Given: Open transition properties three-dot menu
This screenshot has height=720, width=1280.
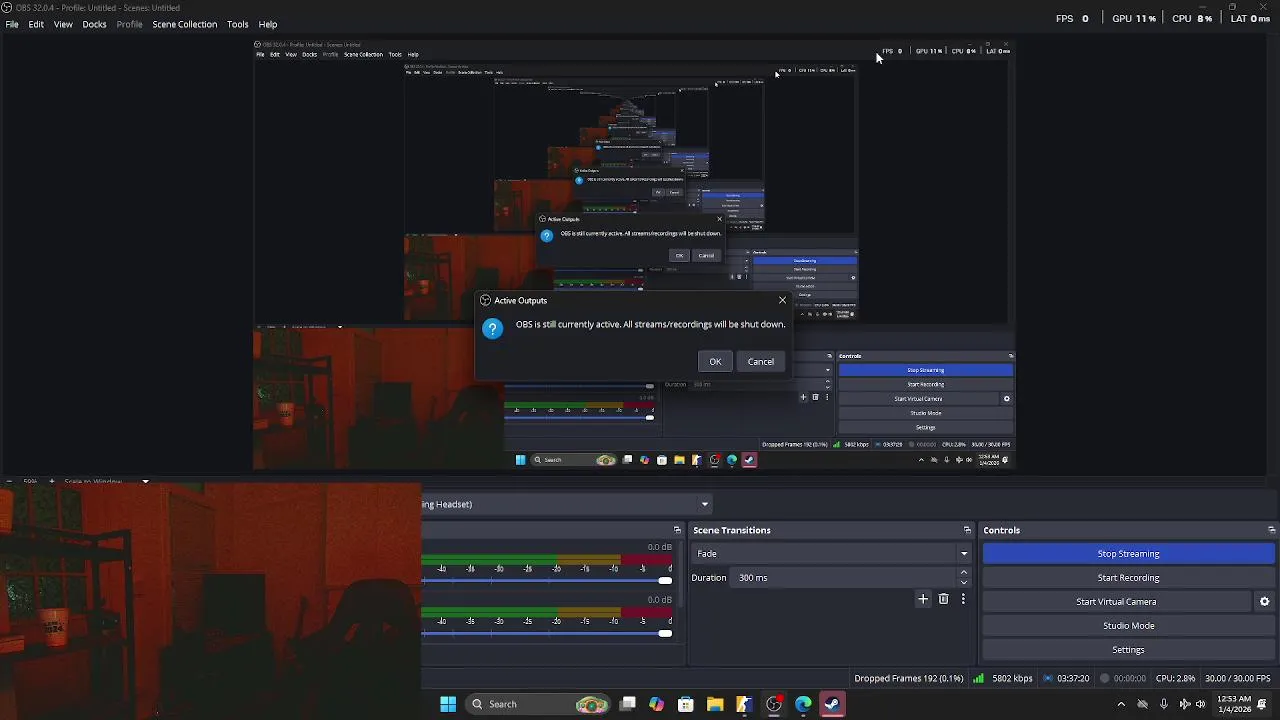Looking at the screenshot, I should click(x=963, y=599).
